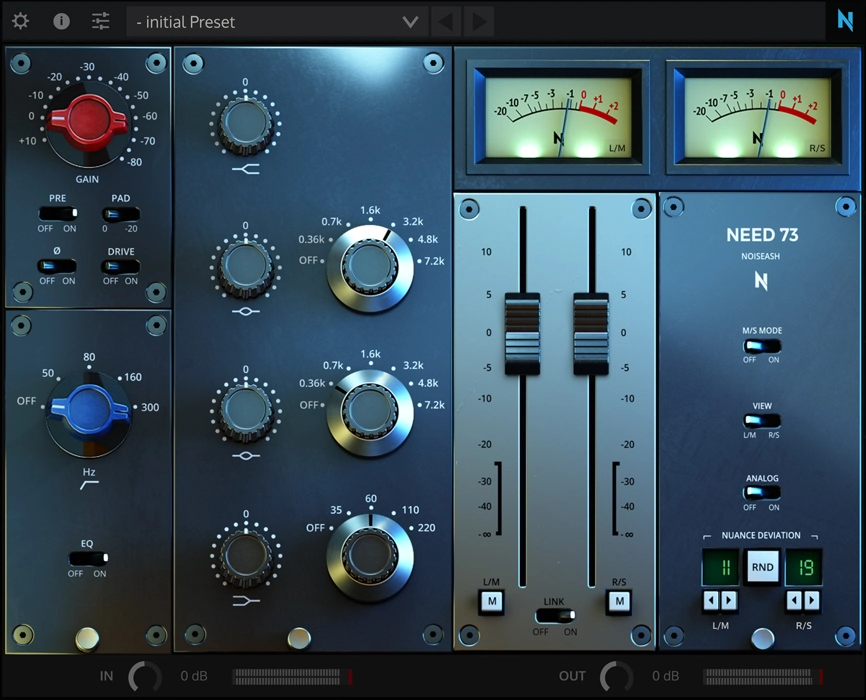Click the NoiseAsh logo at top right
Image resolution: width=866 pixels, height=700 pixels.
[x=843, y=21]
